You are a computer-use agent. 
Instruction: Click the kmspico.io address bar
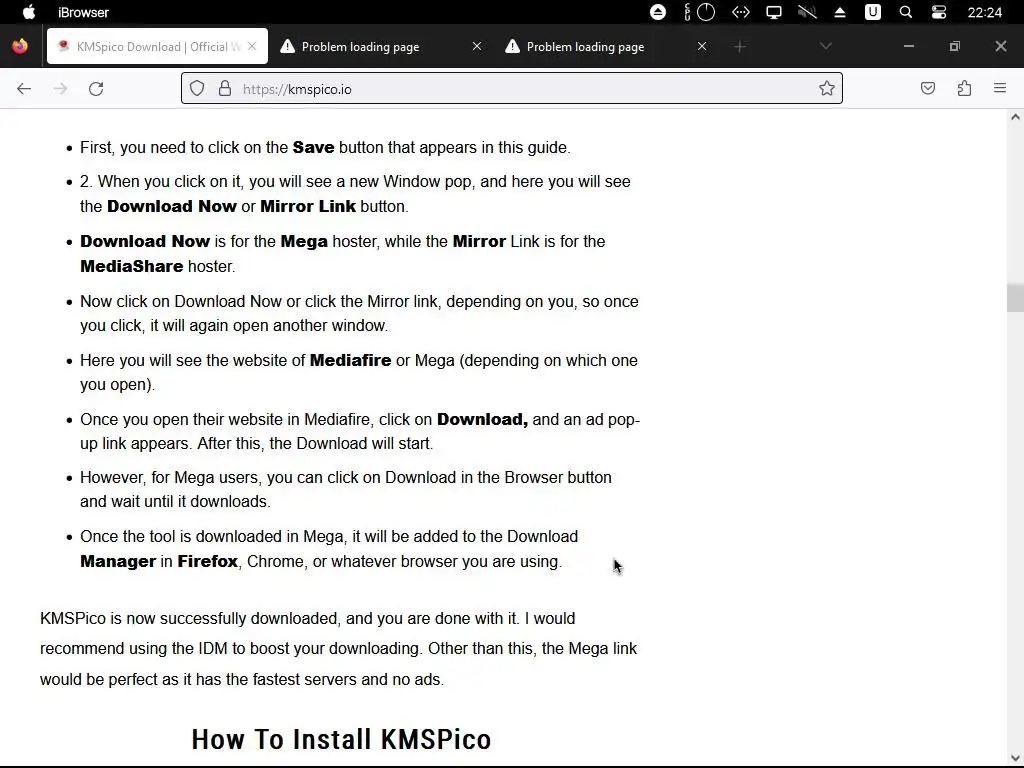511,89
